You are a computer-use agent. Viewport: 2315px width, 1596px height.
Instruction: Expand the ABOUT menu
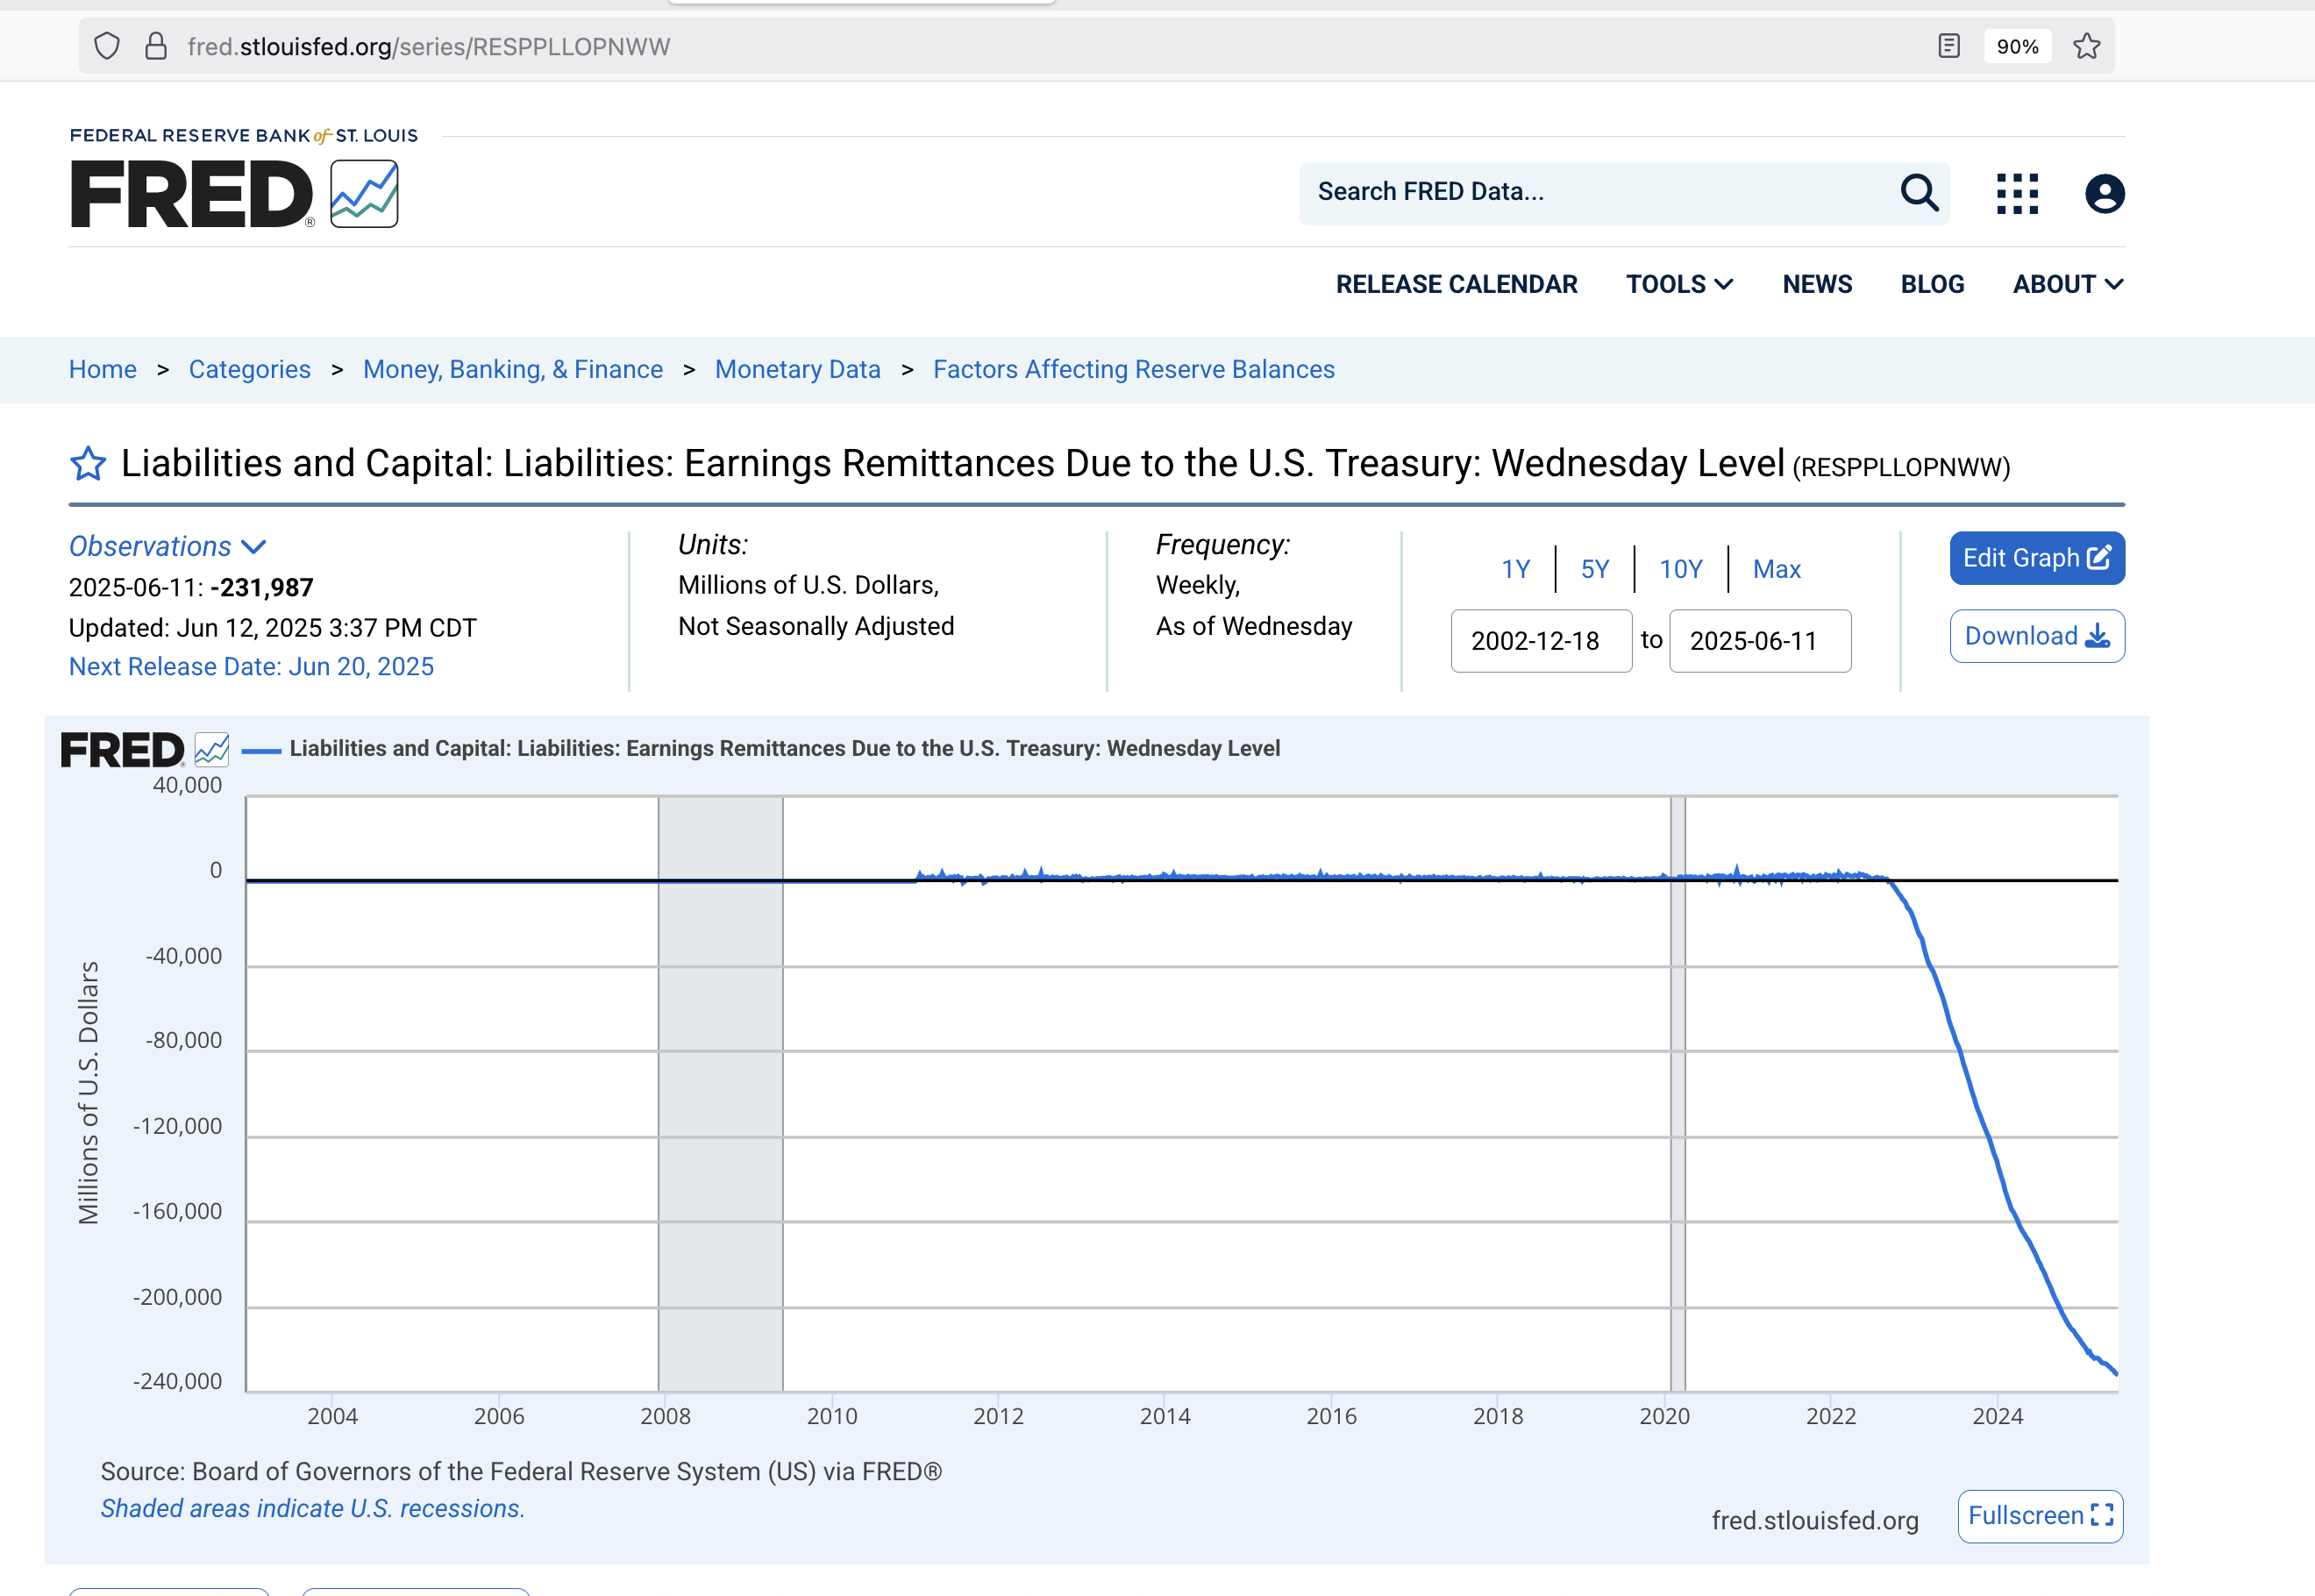coord(2067,284)
